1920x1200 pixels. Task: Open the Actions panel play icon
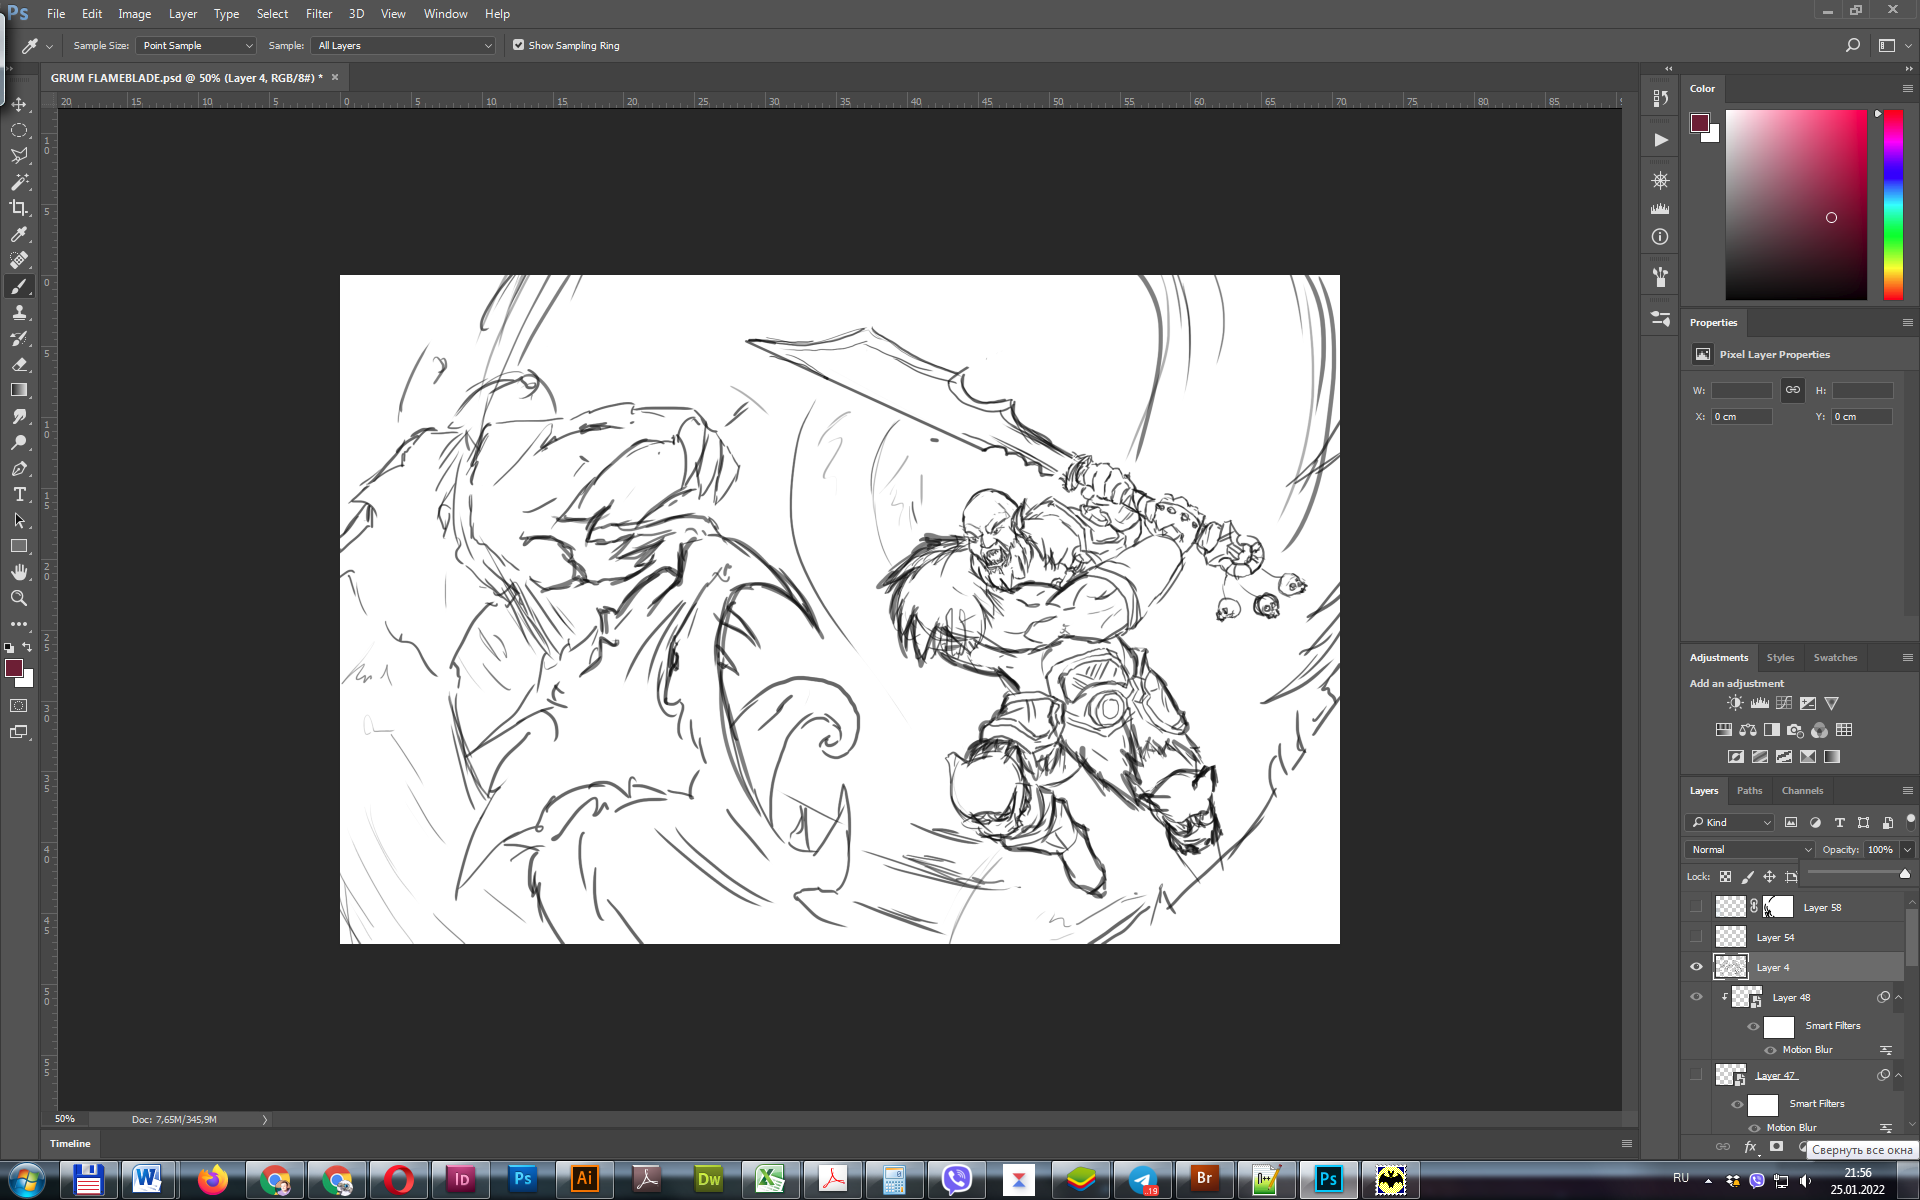[x=1660, y=140]
